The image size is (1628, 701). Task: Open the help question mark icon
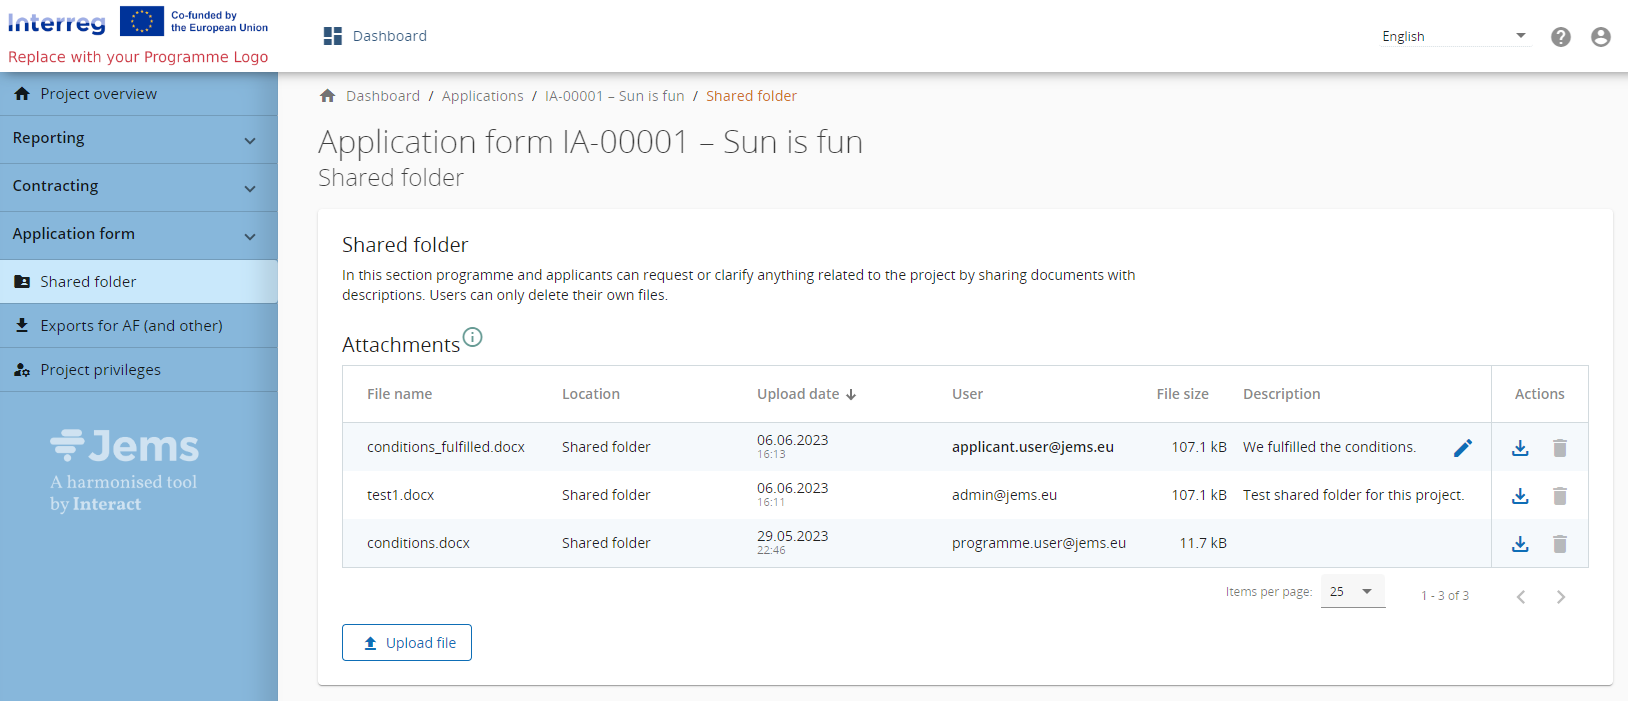tap(1560, 37)
